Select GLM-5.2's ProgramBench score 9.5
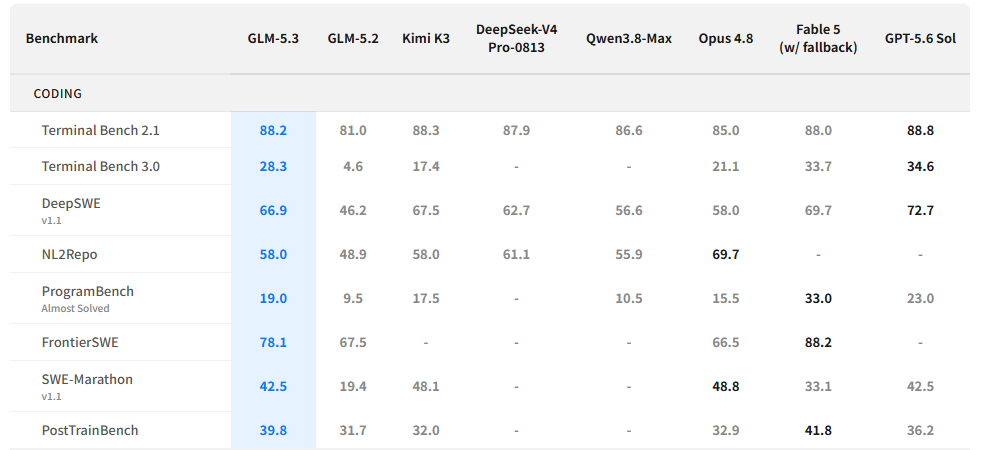 click(x=353, y=298)
